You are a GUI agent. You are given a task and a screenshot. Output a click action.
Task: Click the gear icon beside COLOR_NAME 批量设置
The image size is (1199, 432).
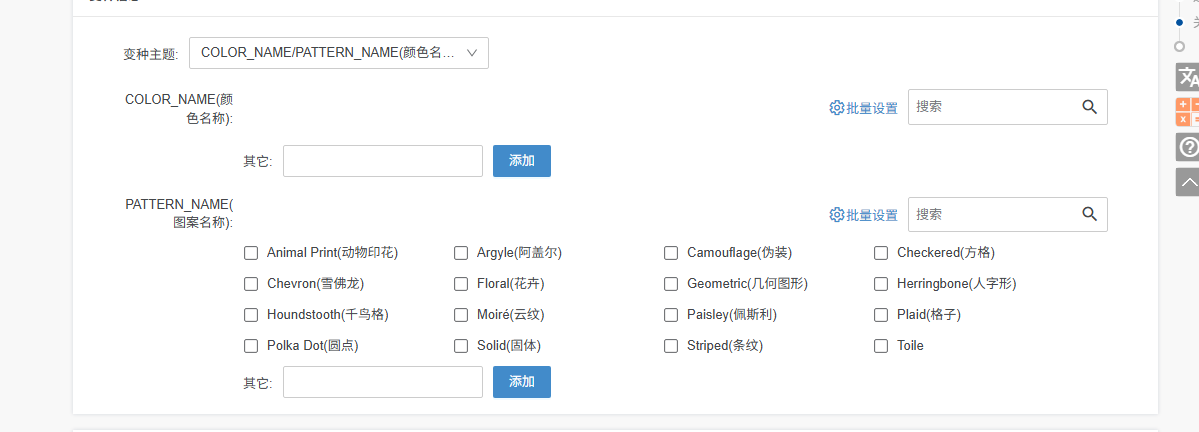click(x=837, y=108)
